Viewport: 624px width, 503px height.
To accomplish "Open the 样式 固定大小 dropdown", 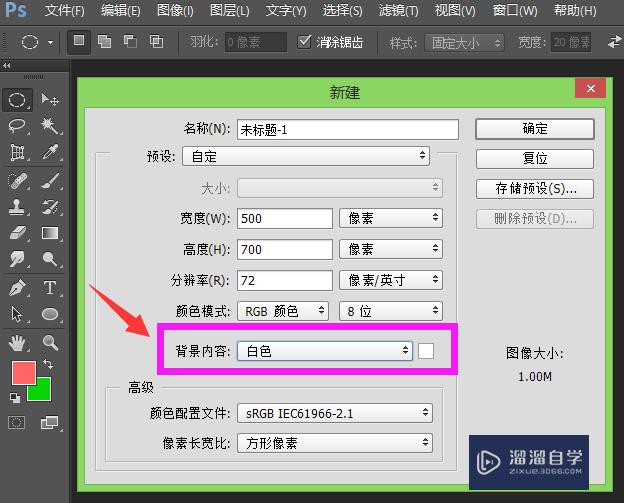I will 464,43.
